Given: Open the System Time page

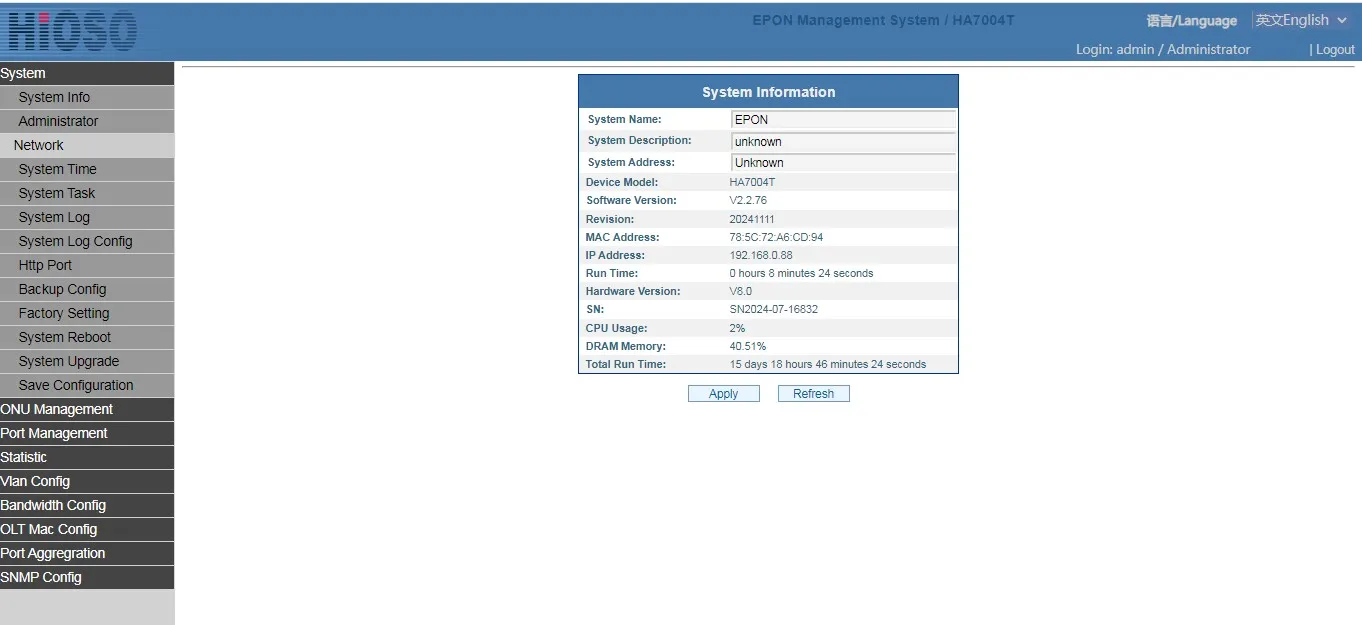Looking at the screenshot, I should [57, 169].
